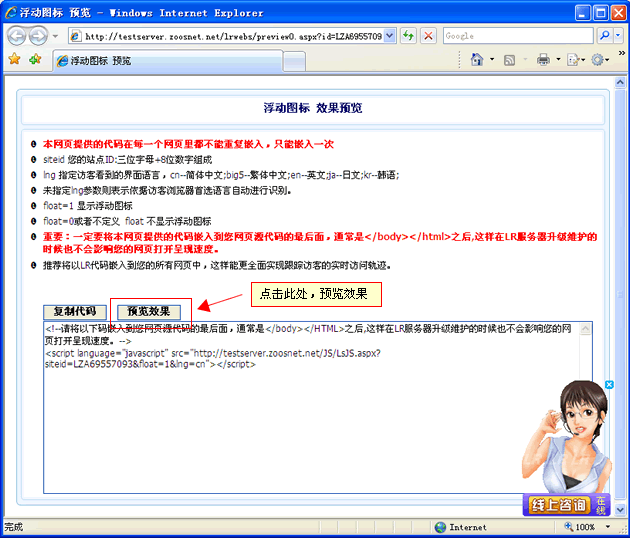630x538 pixels.
Task: Click the Refresh page icon
Action: (408, 35)
